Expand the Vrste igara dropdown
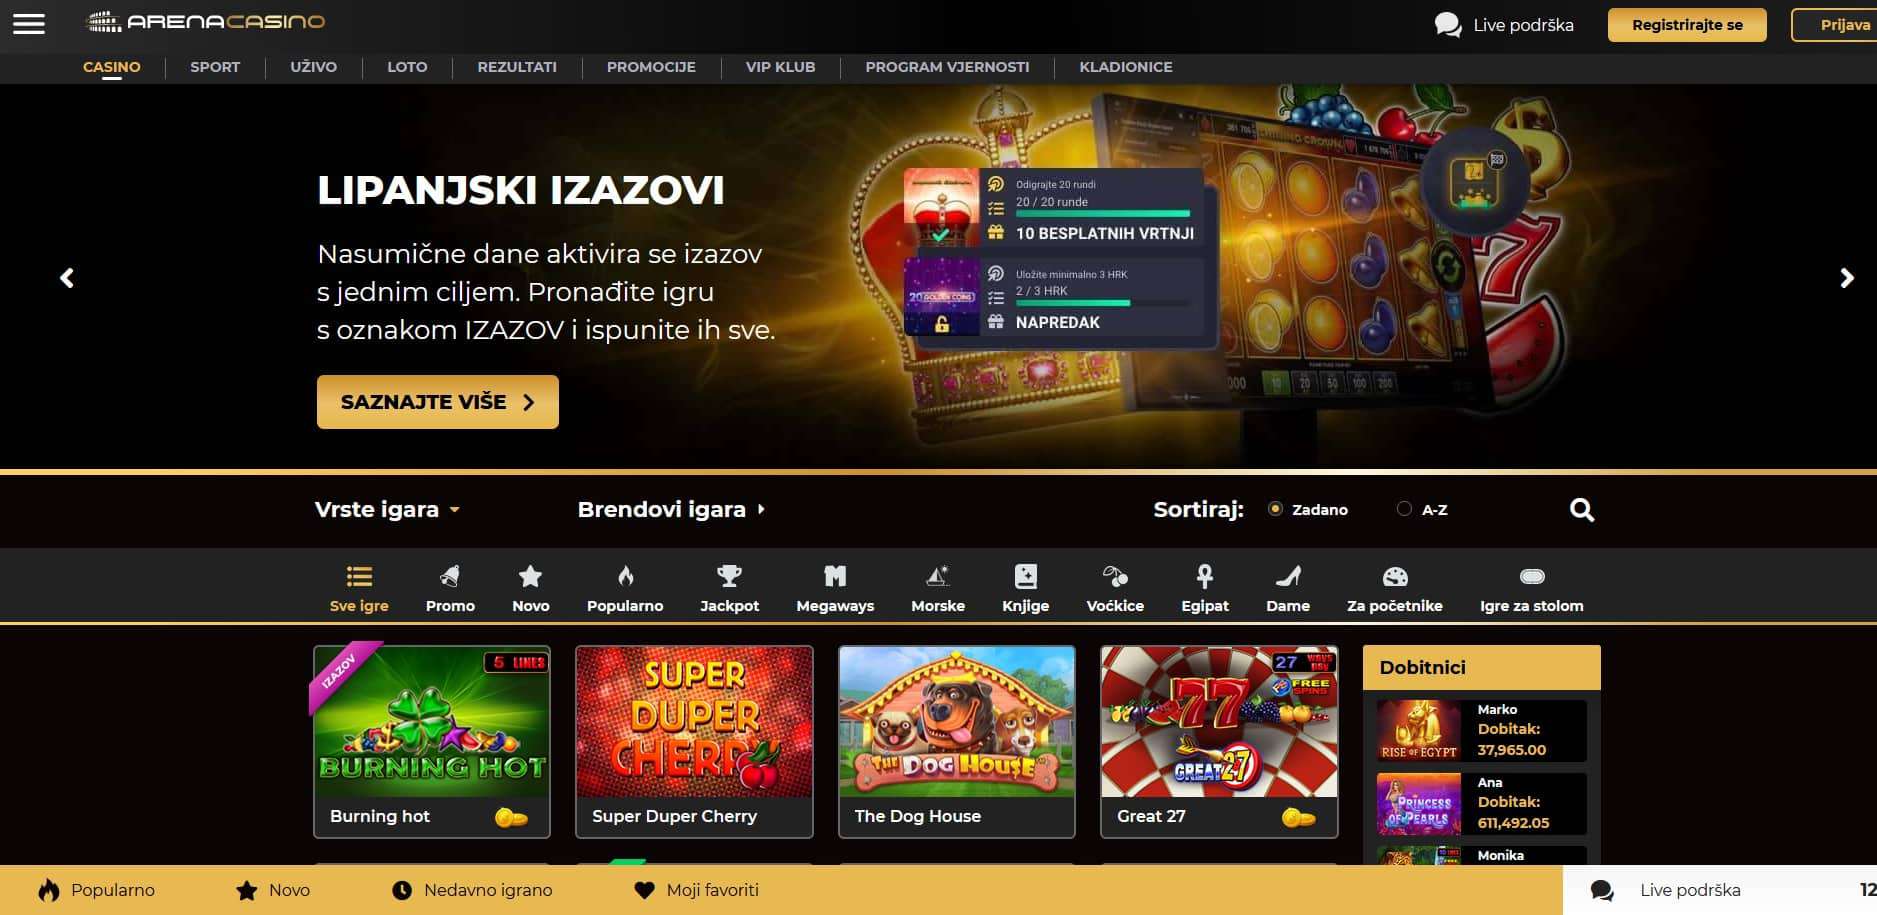 (387, 509)
